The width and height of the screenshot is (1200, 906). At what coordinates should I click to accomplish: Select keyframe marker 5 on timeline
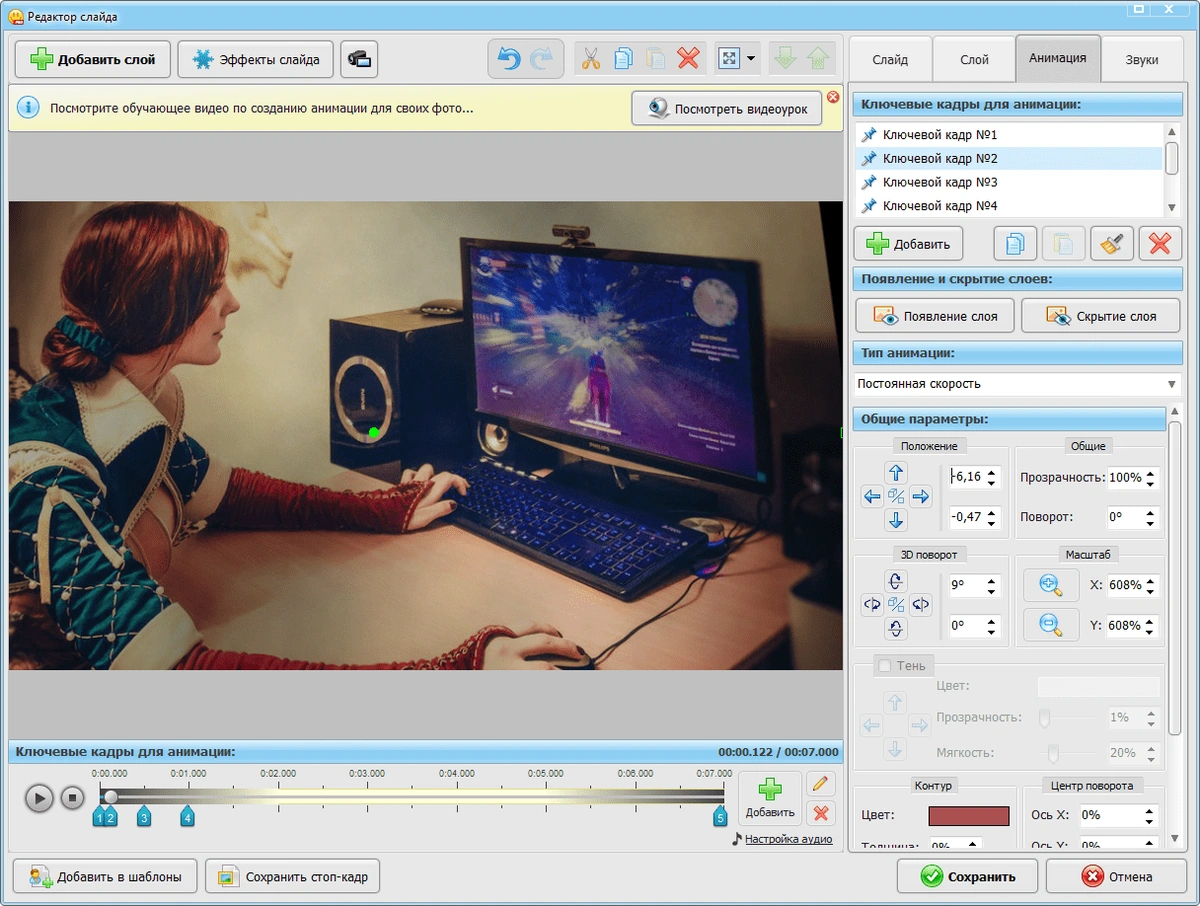pos(720,816)
